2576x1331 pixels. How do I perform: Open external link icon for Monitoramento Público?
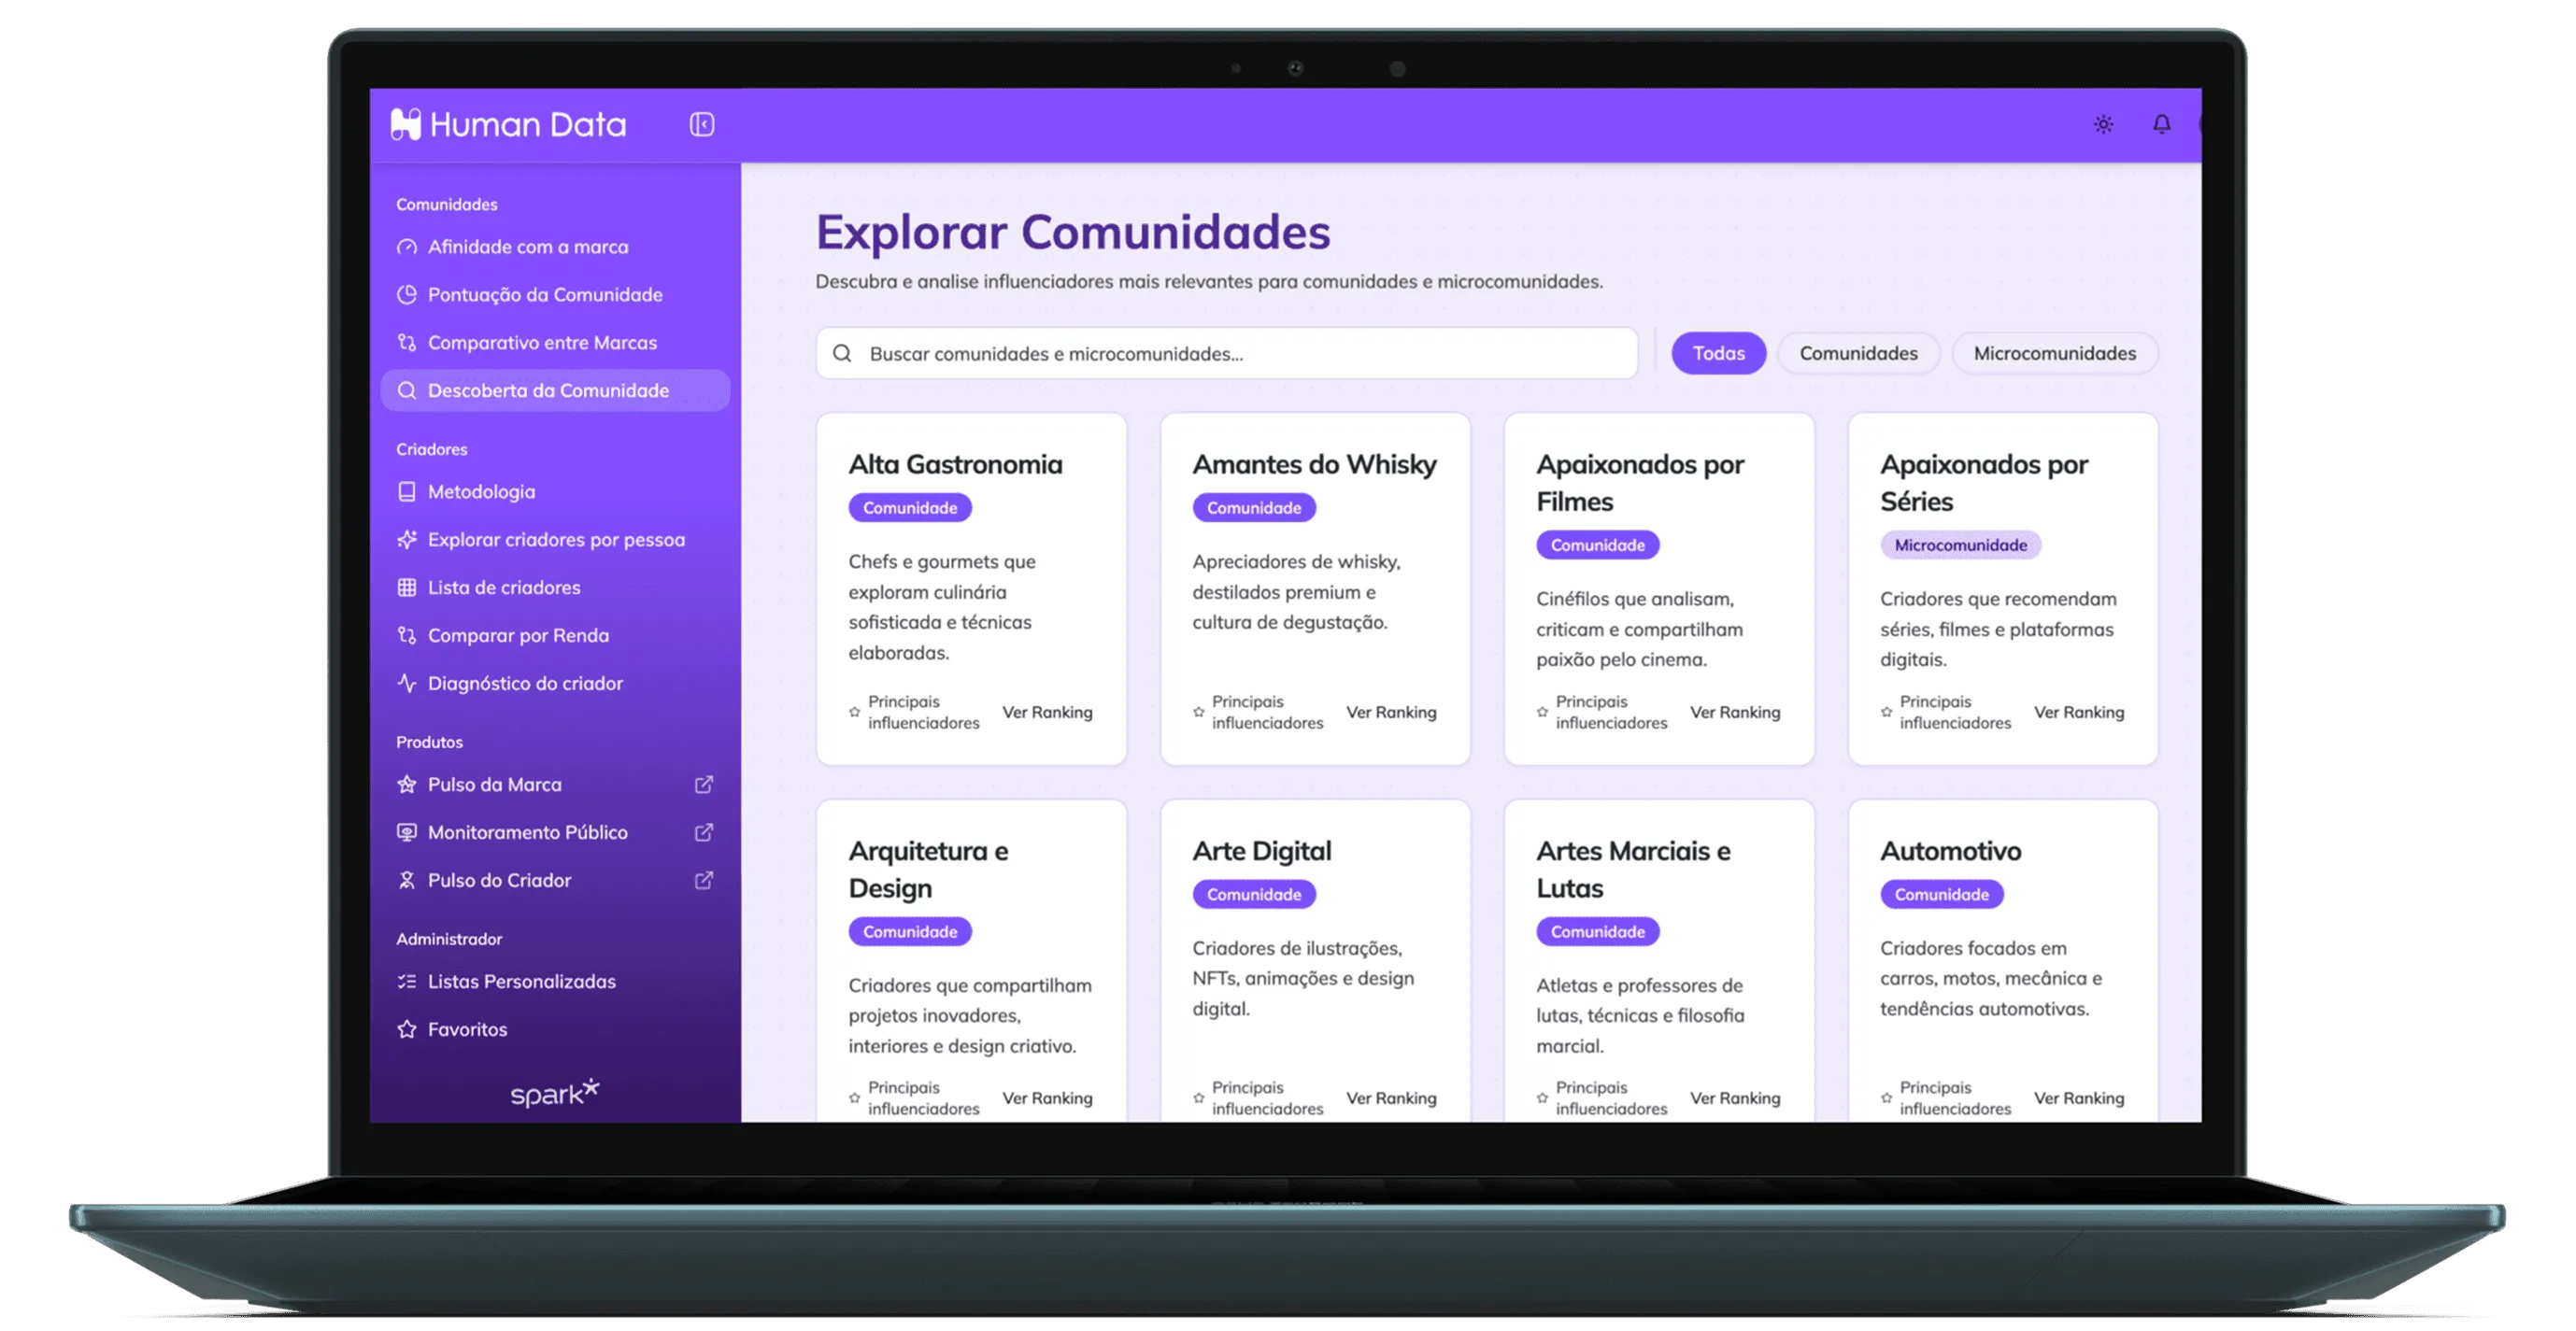click(x=704, y=833)
